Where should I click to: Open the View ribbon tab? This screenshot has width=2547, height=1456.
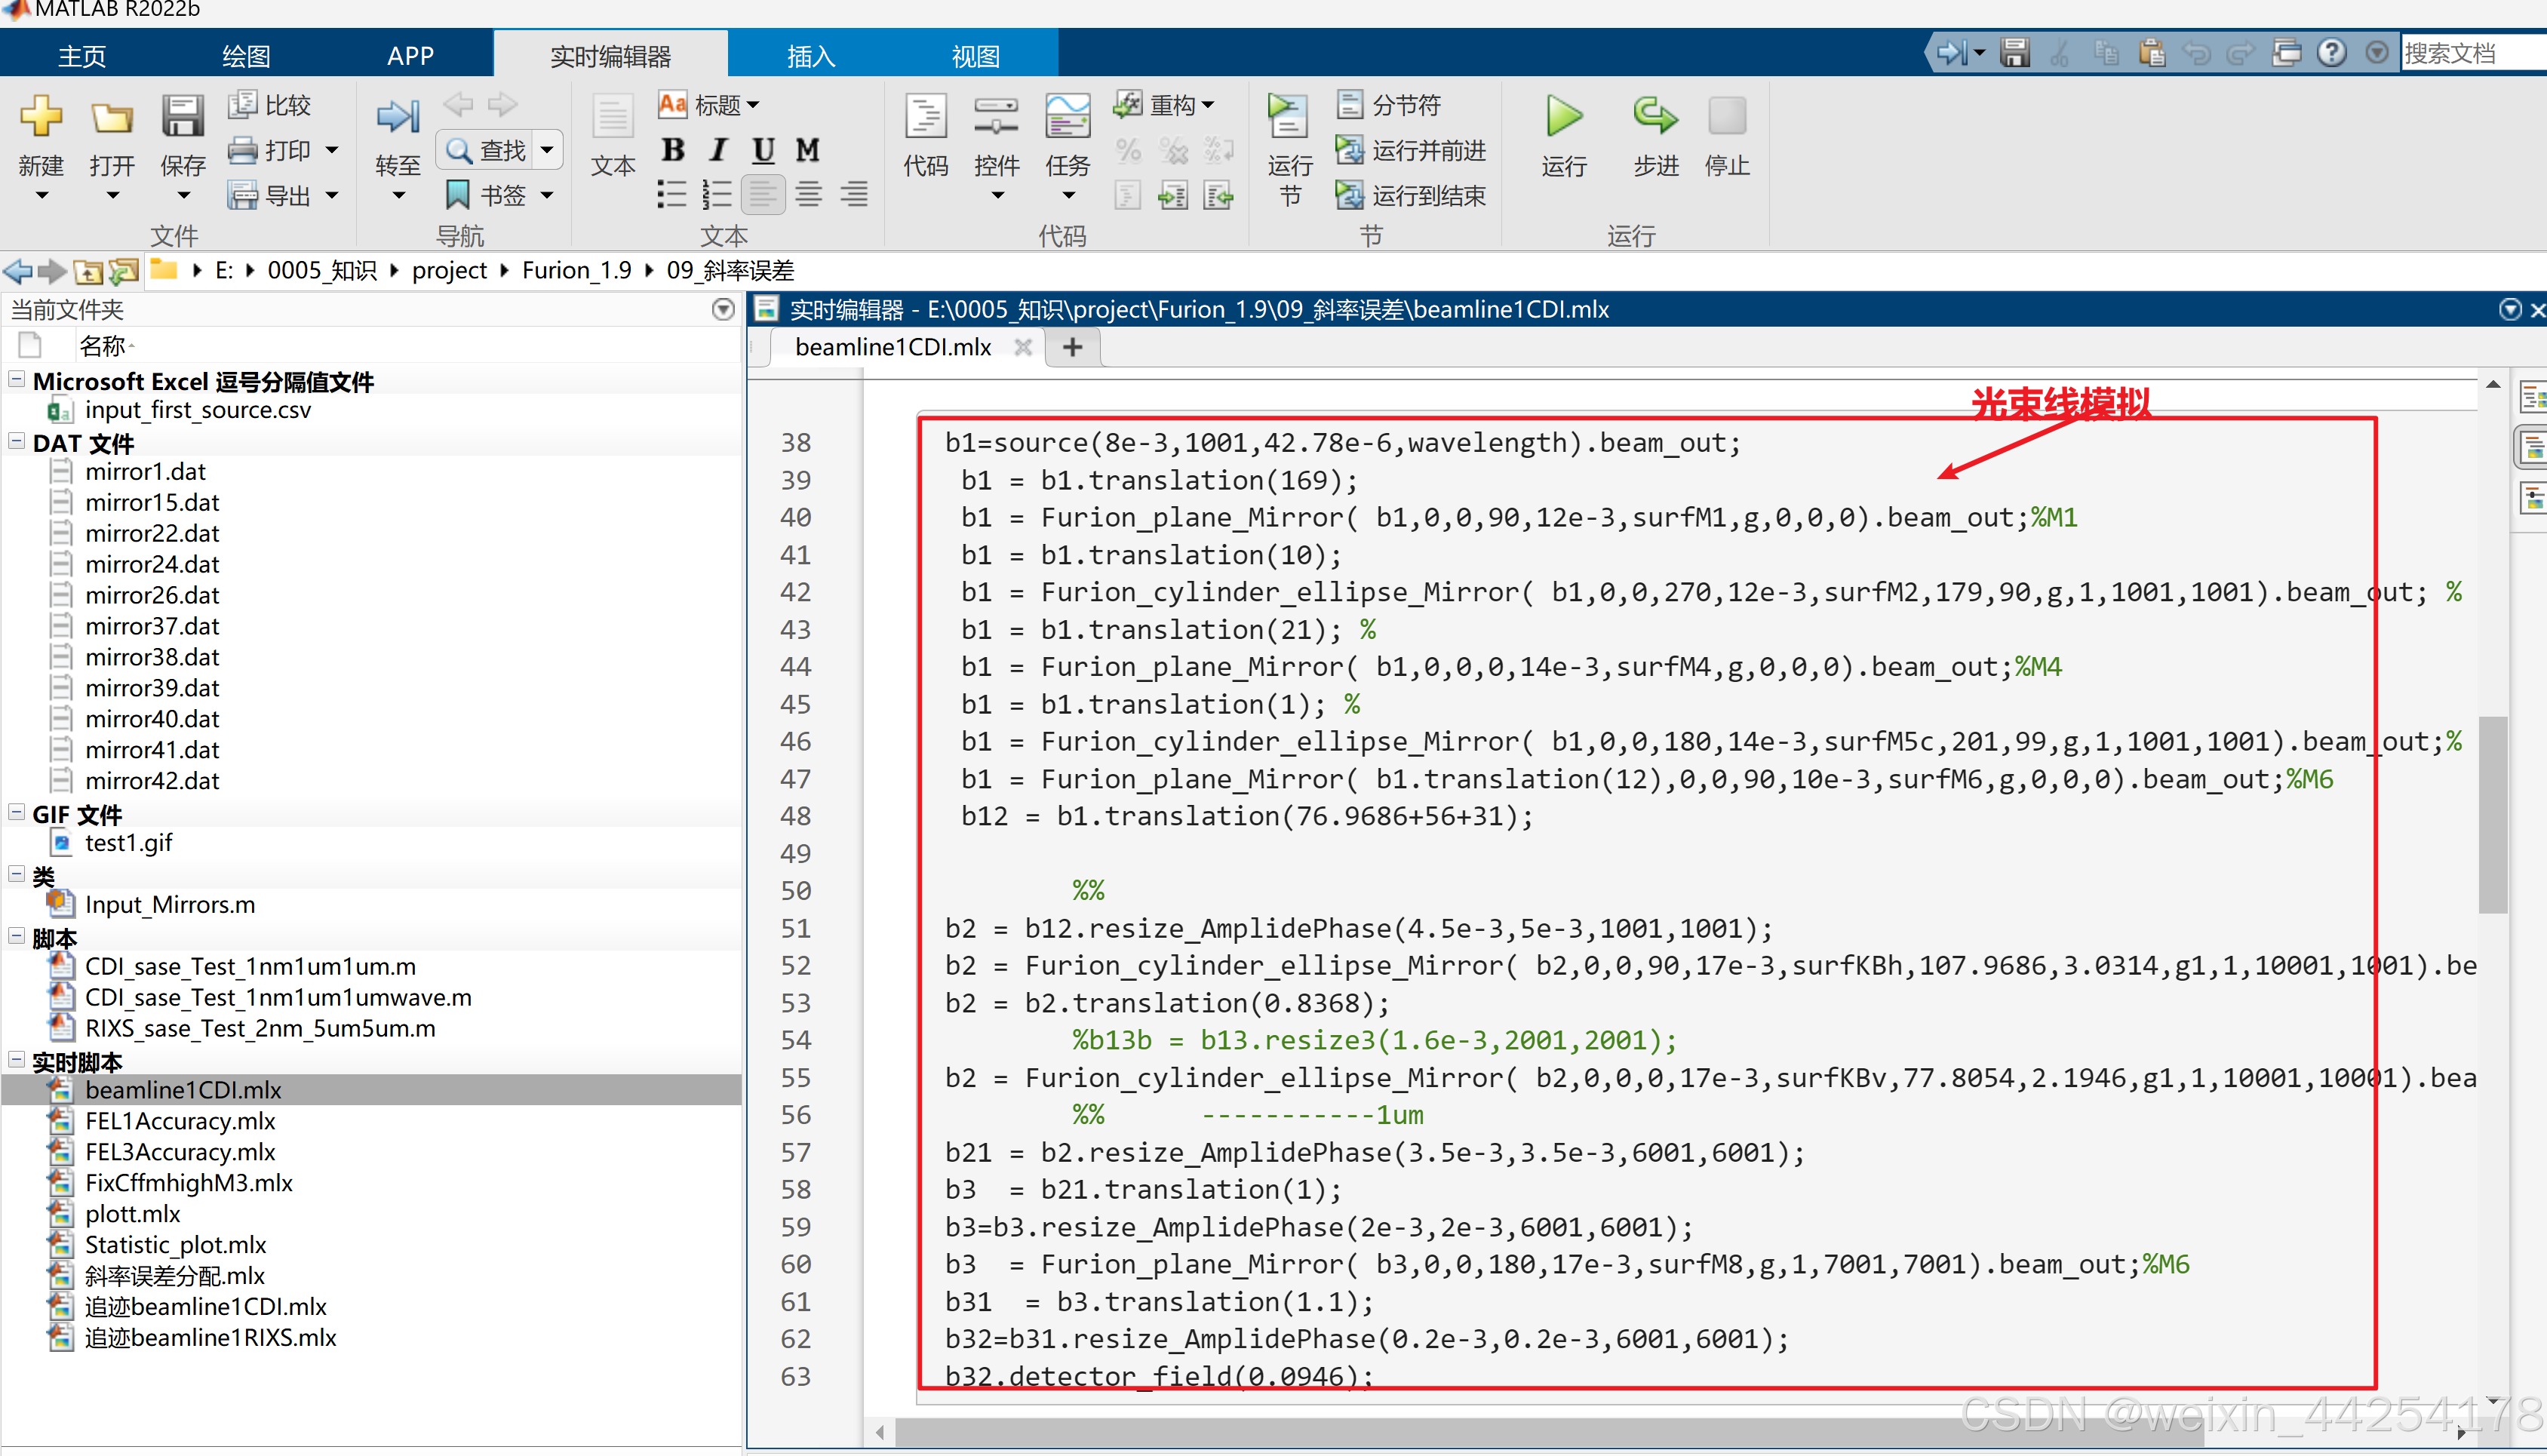(975, 56)
